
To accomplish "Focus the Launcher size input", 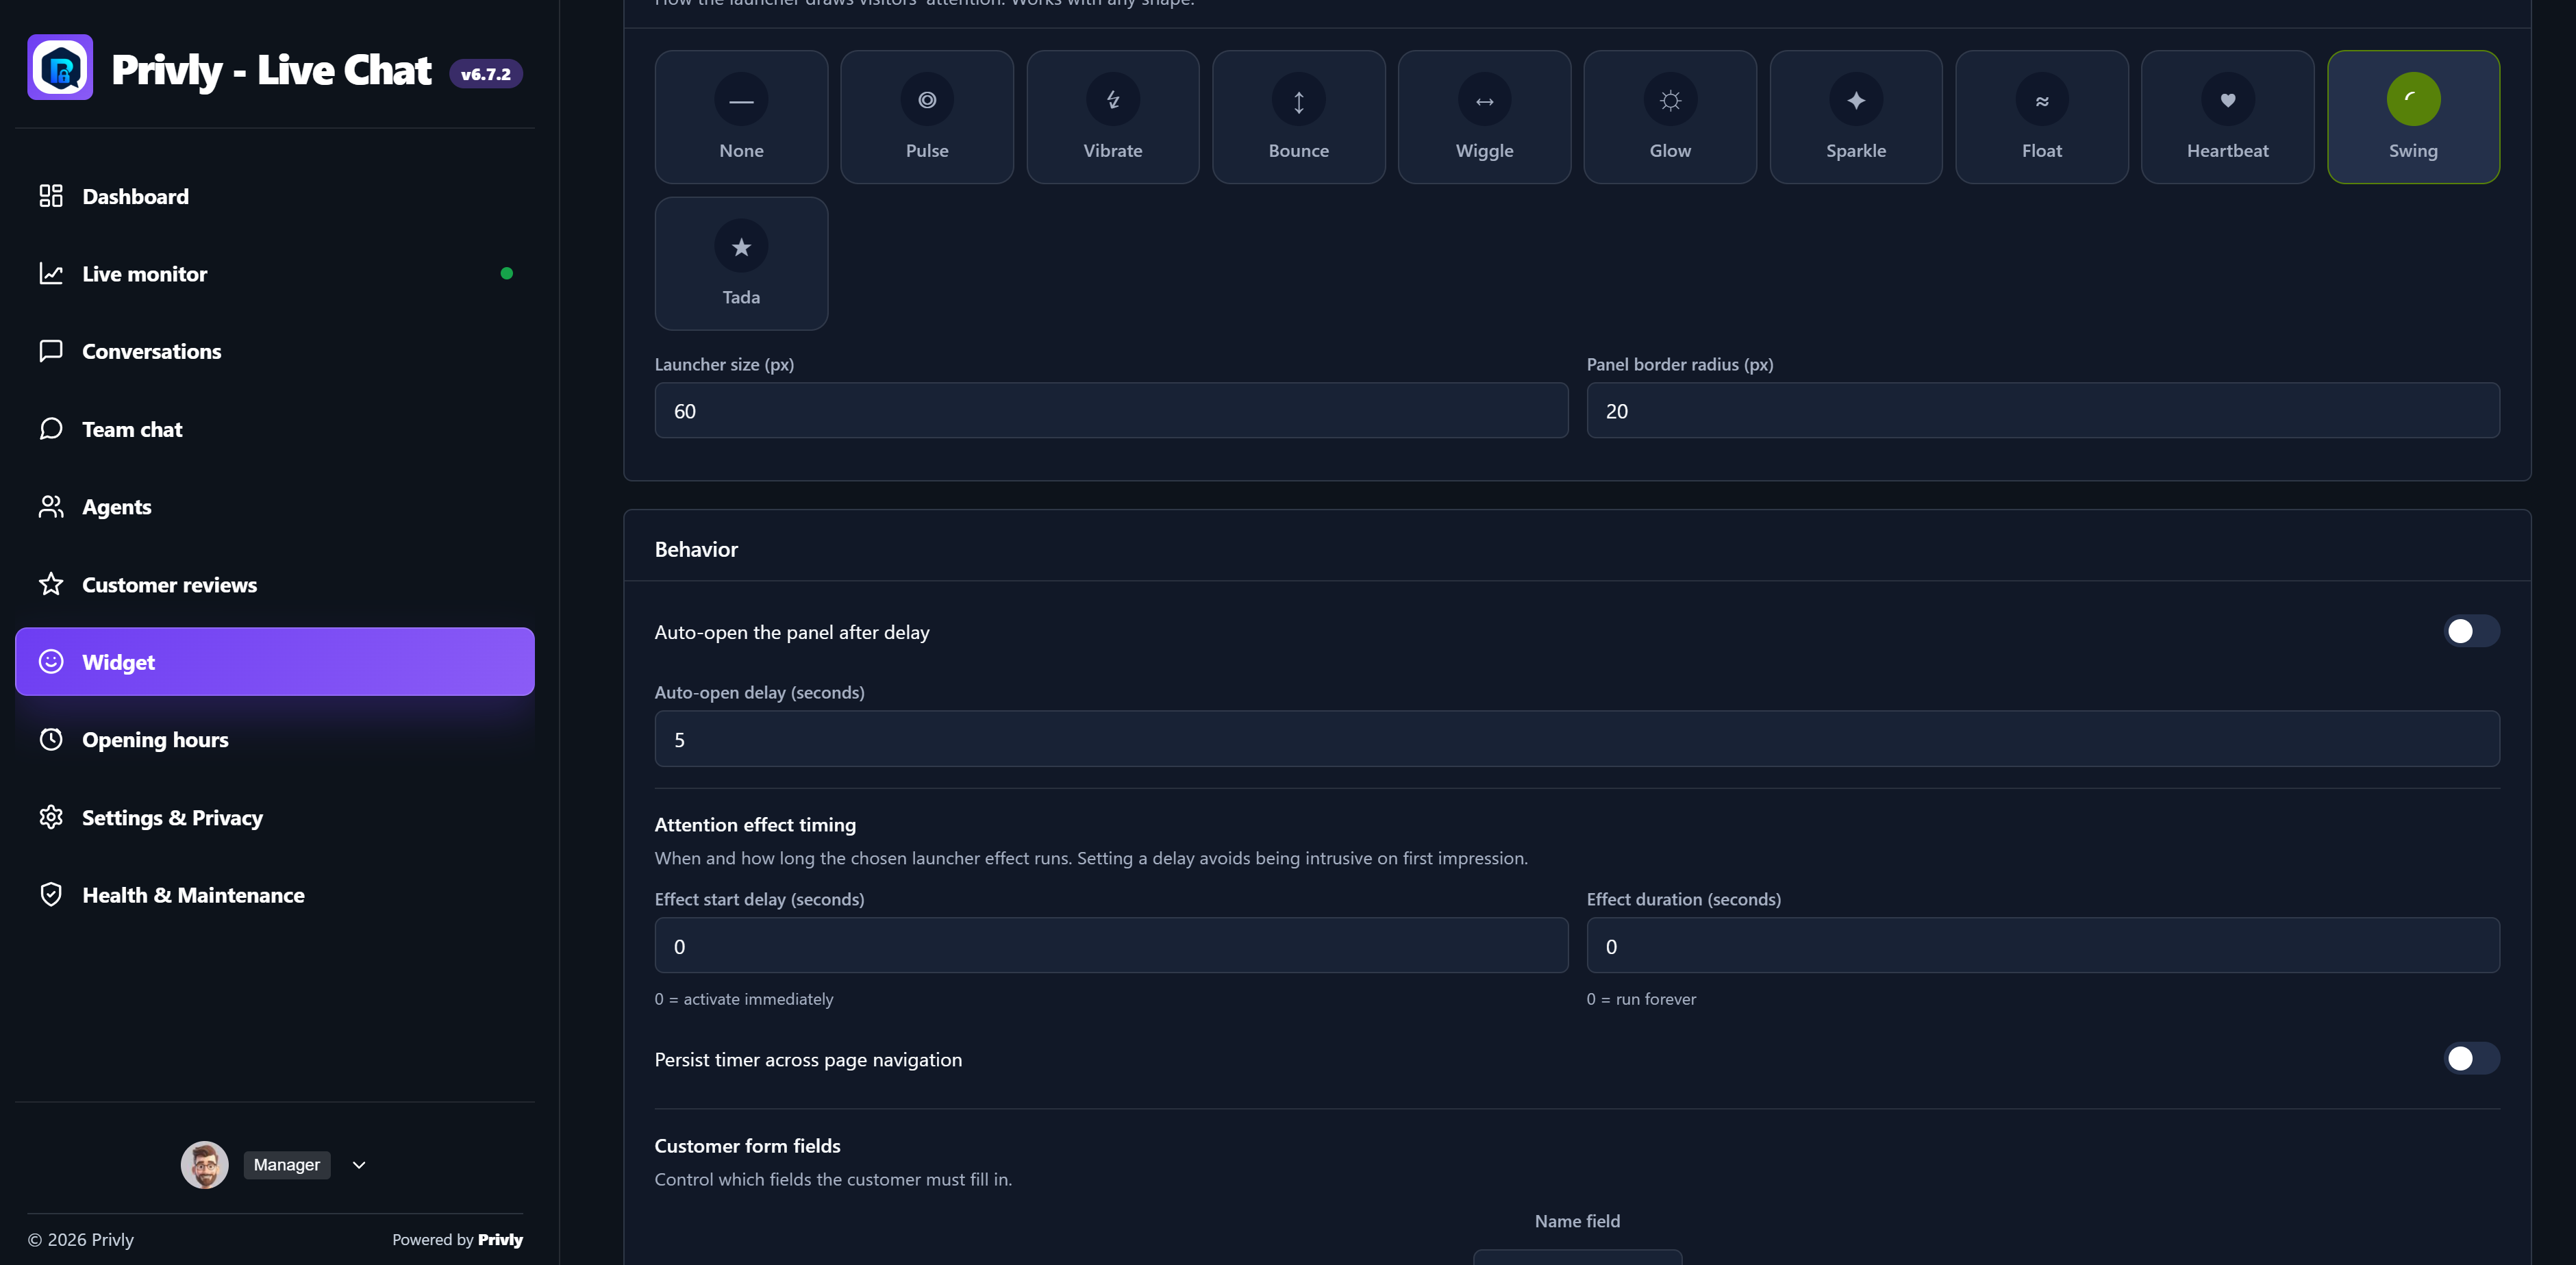I will coord(1111,411).
